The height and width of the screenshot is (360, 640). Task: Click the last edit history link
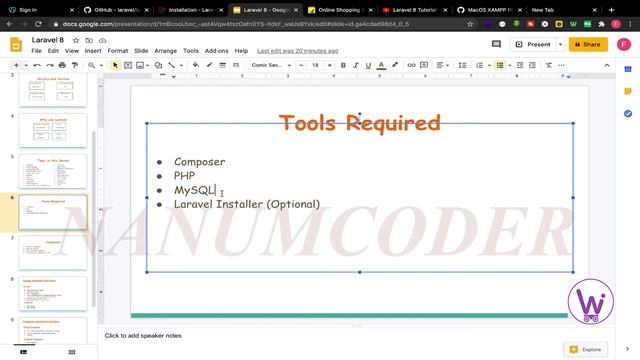298,51
